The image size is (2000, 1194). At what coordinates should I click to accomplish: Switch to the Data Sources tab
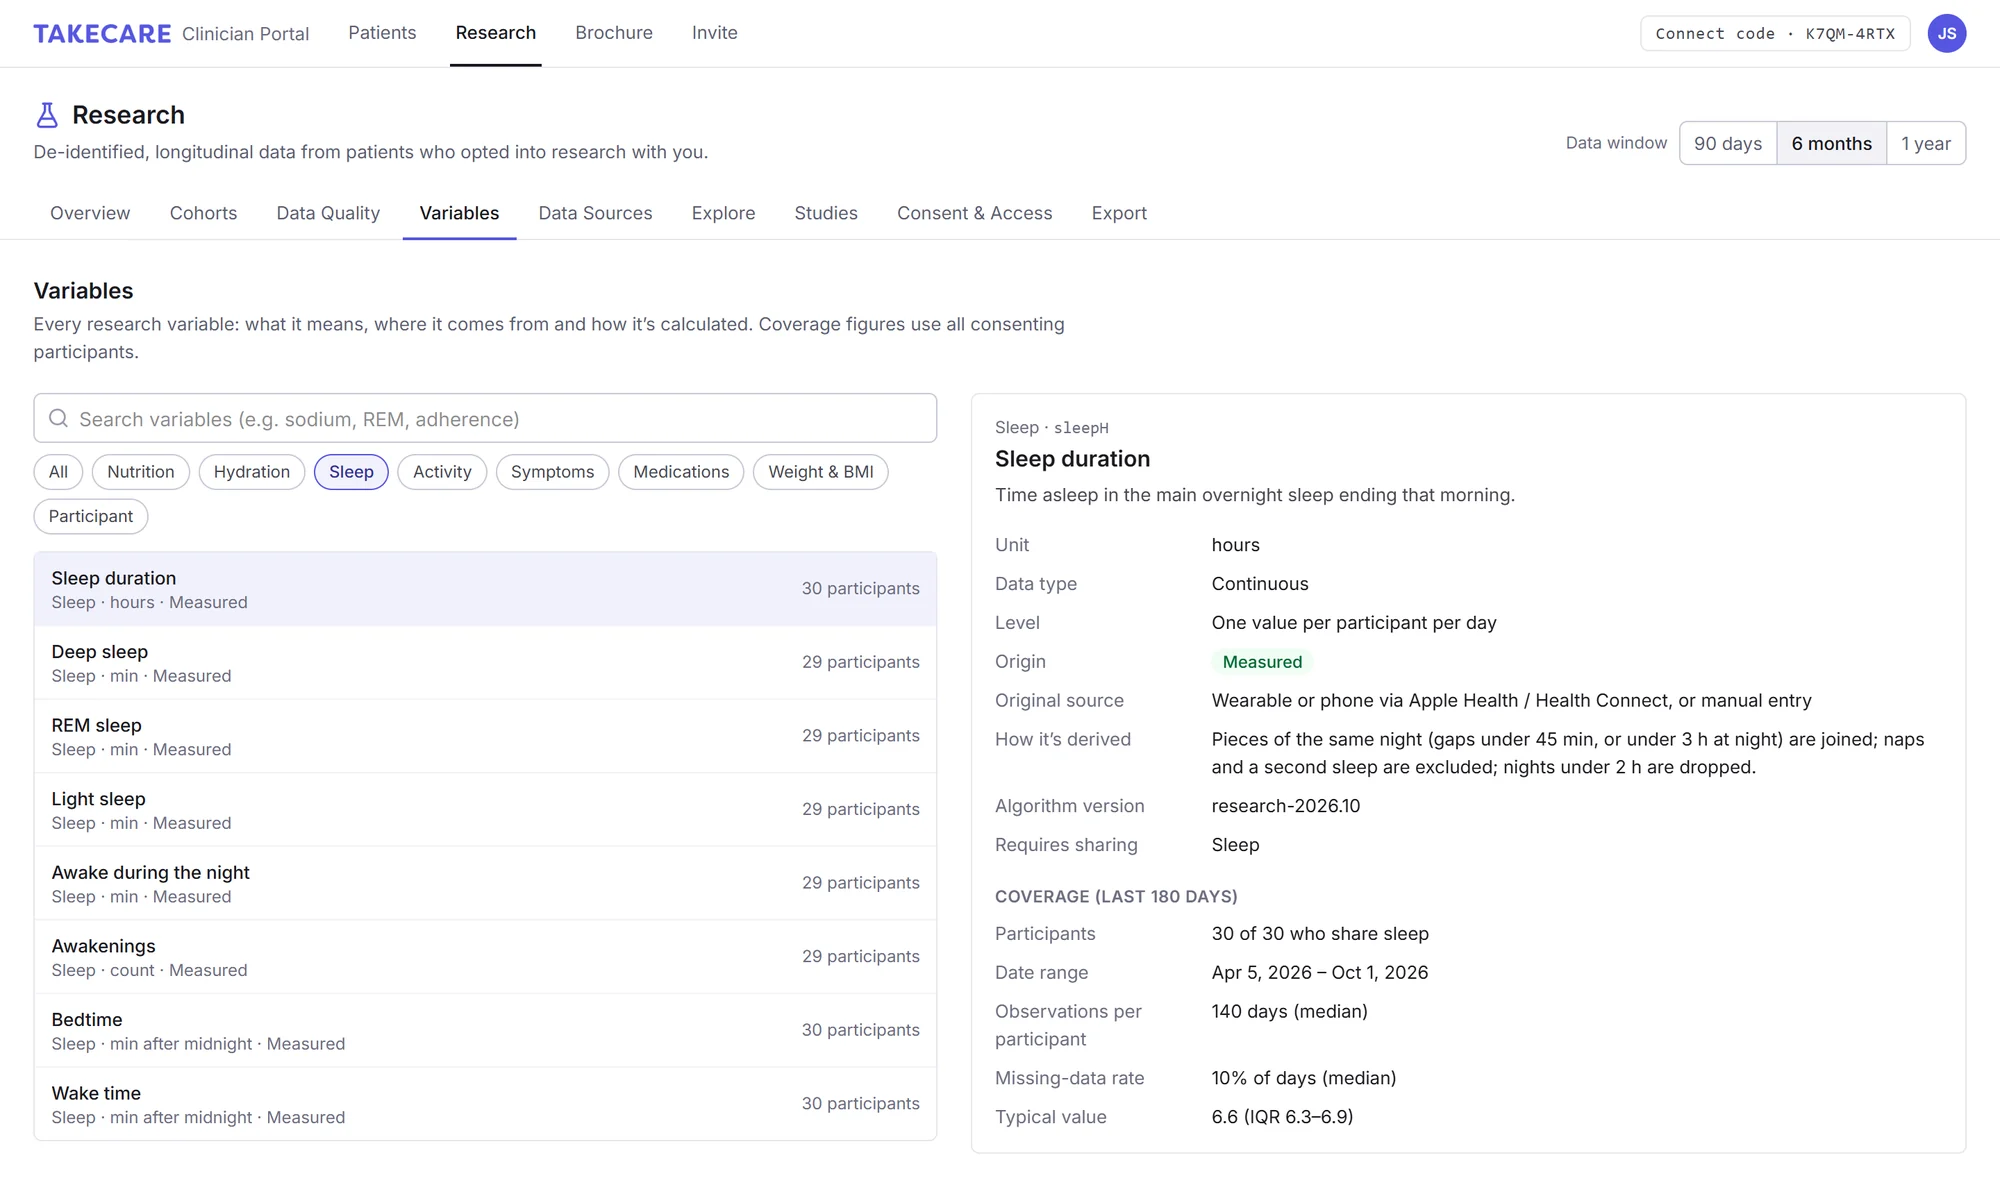pos(595,213)
